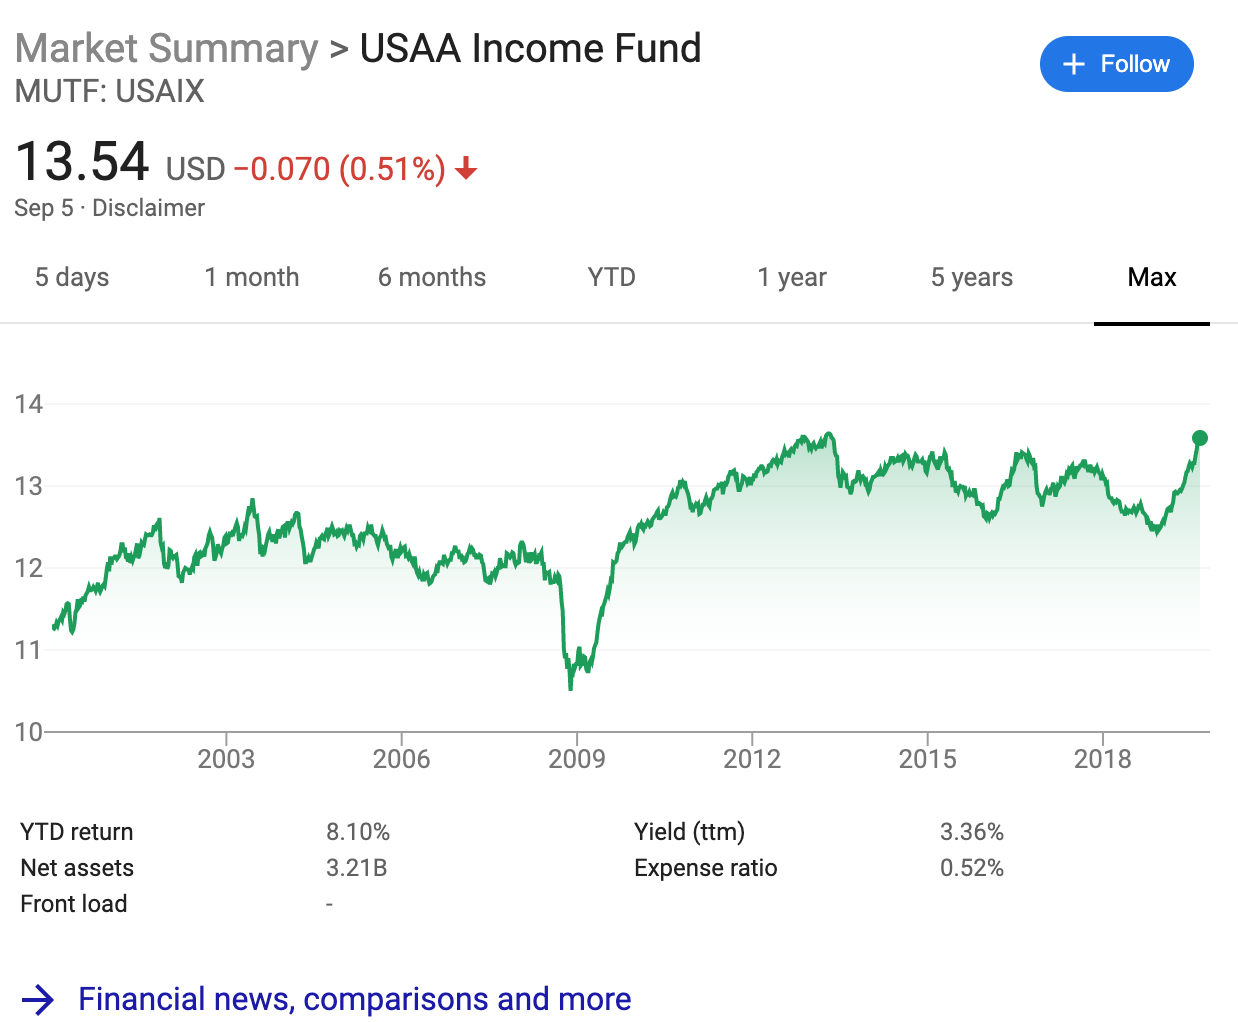Switch to the 1 year tab

tap(792, 277)
